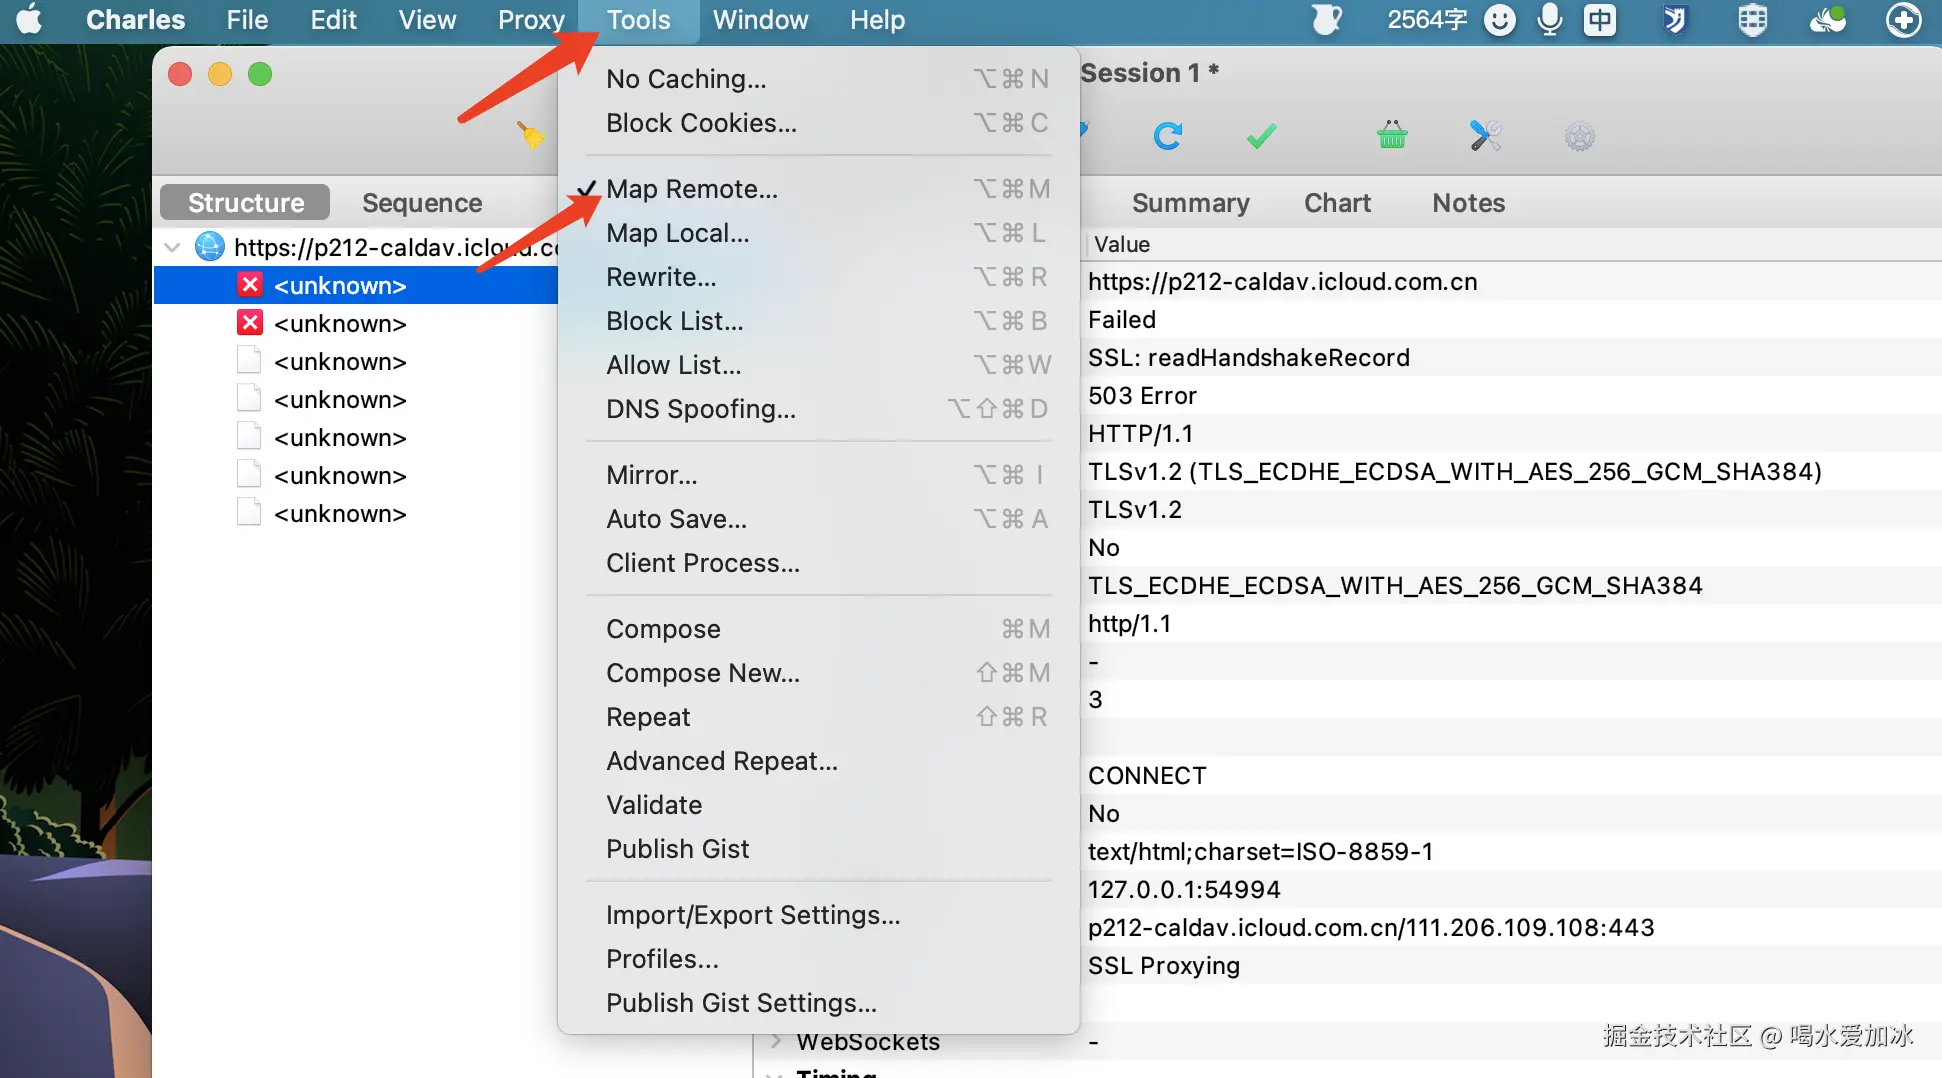Screen dimensions: 1942x1078
Task: Open the Tools menu in the menu bar
Action: (x=638, y=20)
